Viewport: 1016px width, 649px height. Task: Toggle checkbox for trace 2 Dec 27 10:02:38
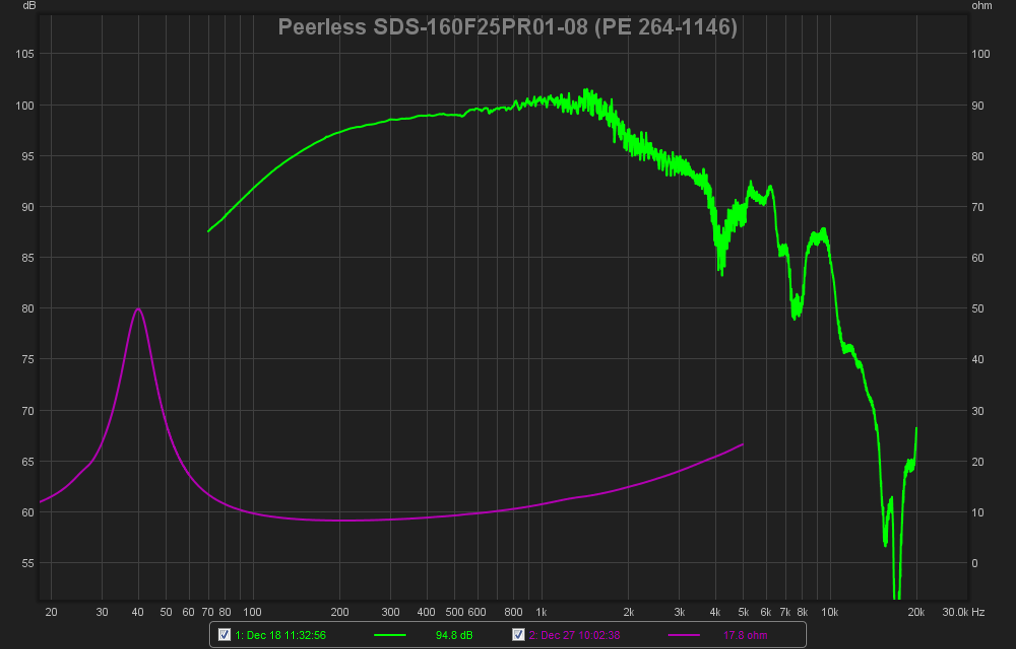(x=518, y=635)
